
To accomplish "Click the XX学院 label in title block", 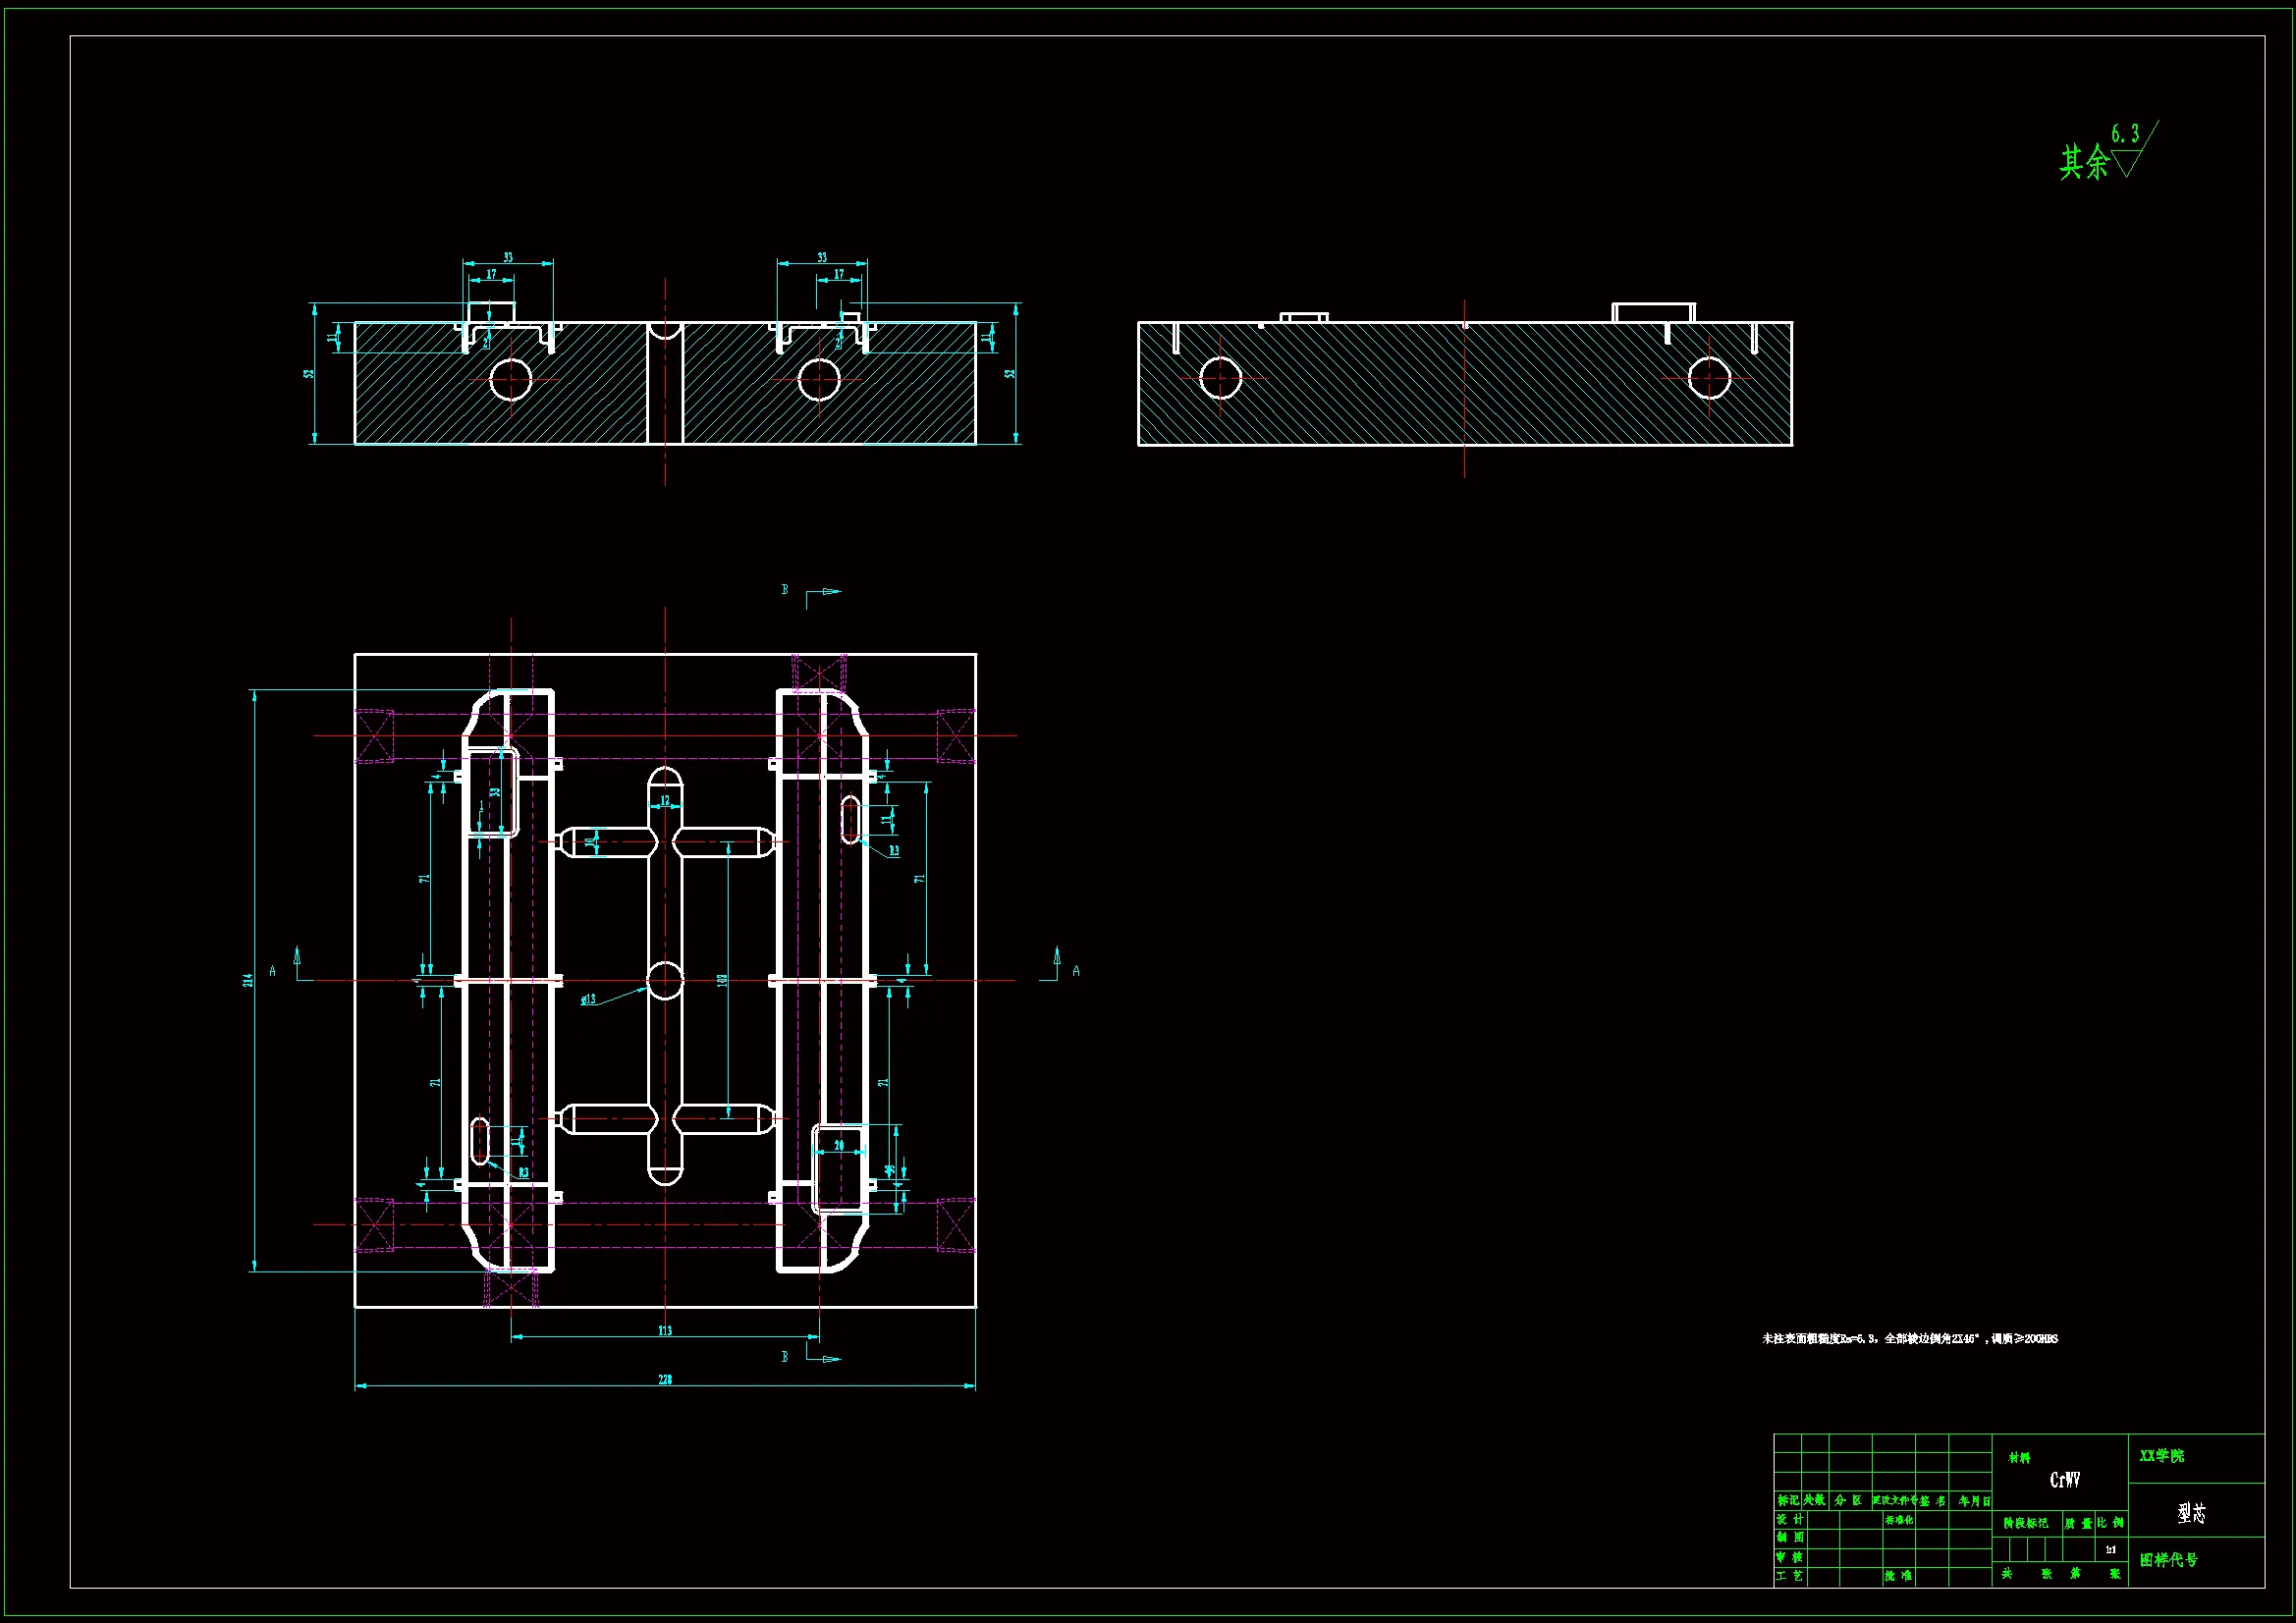I will [2162, 1456].
